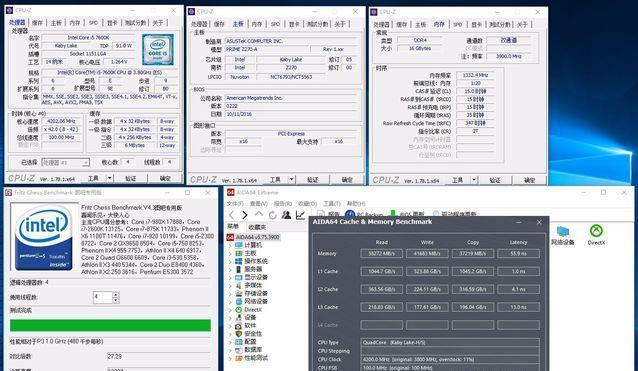This screenshot has height=371, width=638.
Task: Click the BIOS 更新 toolbar icon
Action: (393, 213)
